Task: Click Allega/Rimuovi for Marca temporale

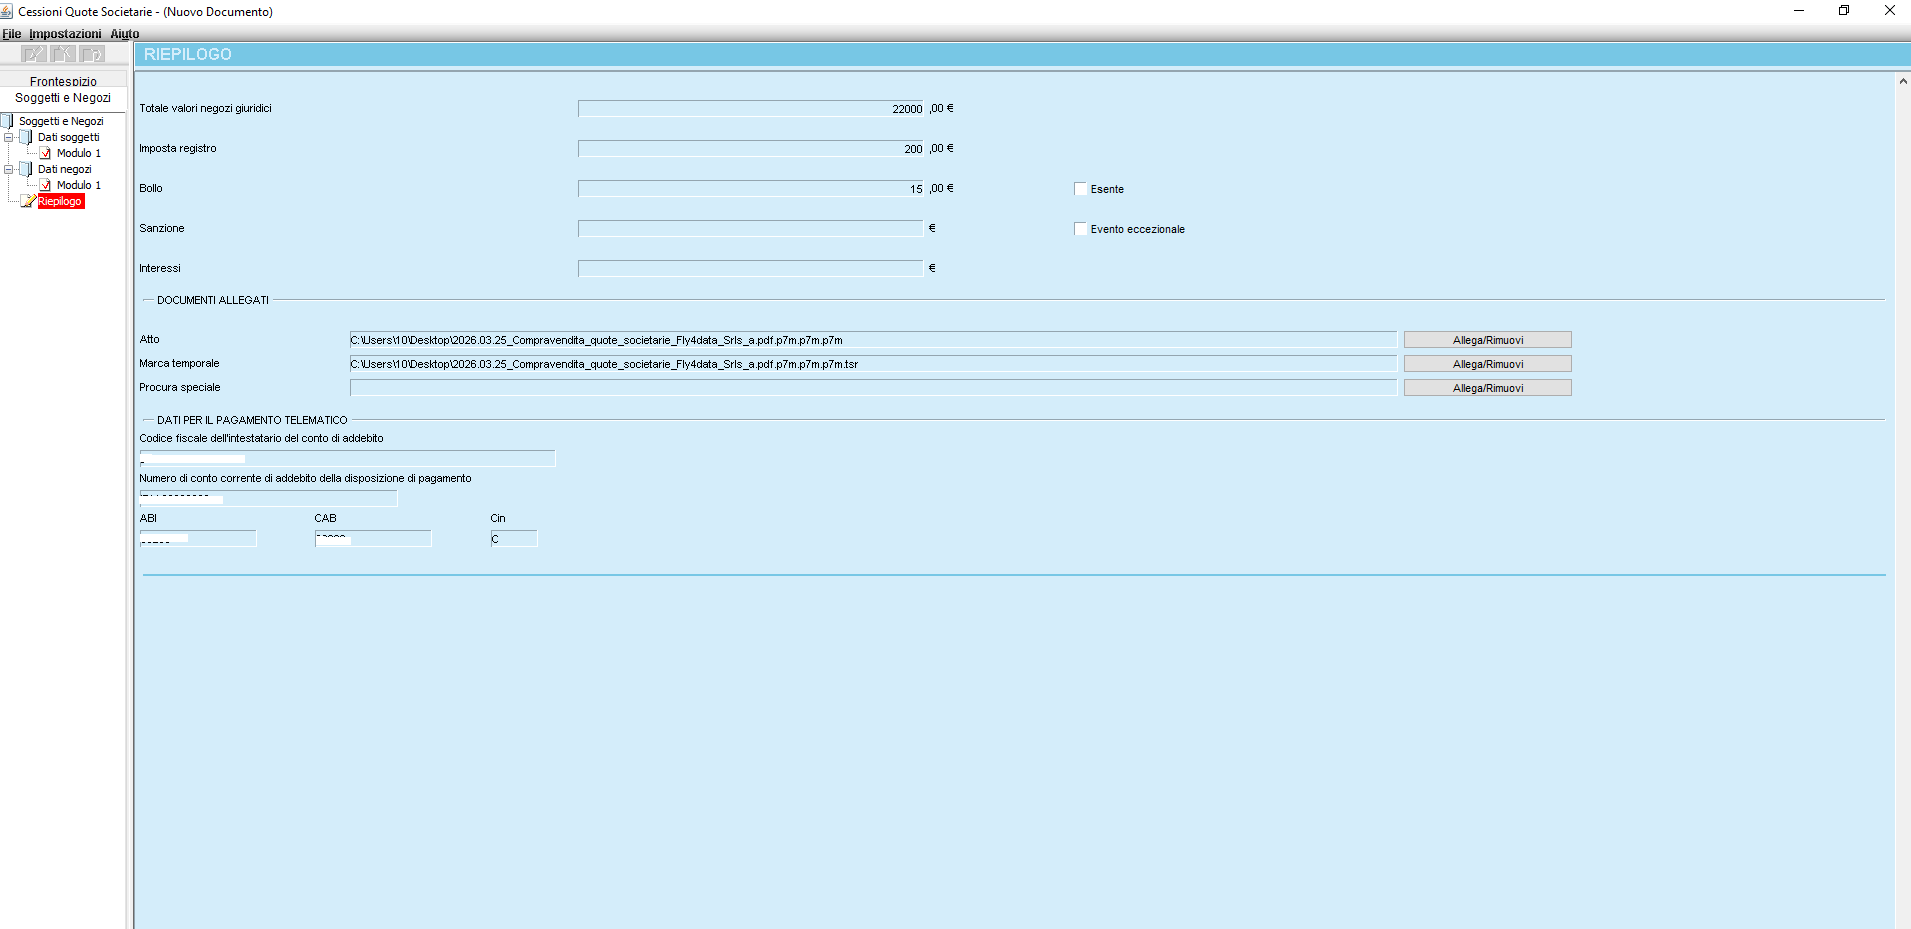Action: click(1488, 364)
